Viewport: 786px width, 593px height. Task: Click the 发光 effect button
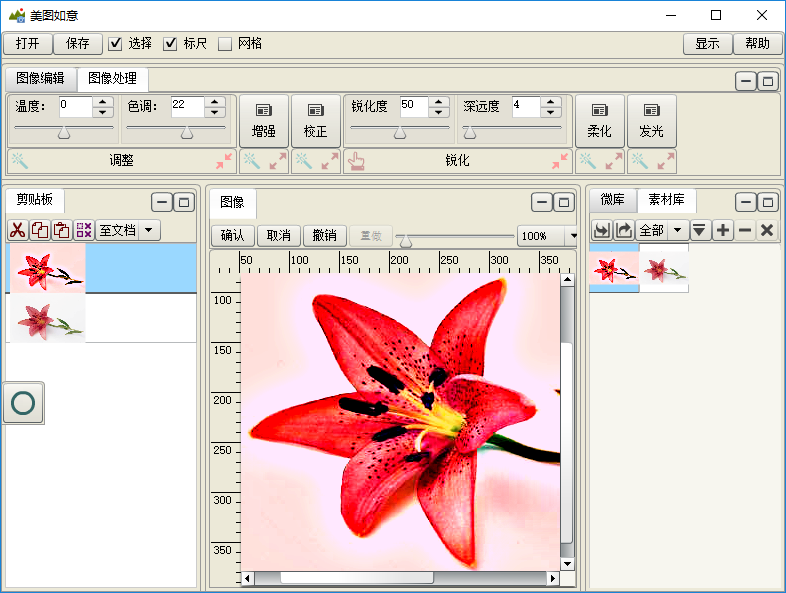click(652, 121)
